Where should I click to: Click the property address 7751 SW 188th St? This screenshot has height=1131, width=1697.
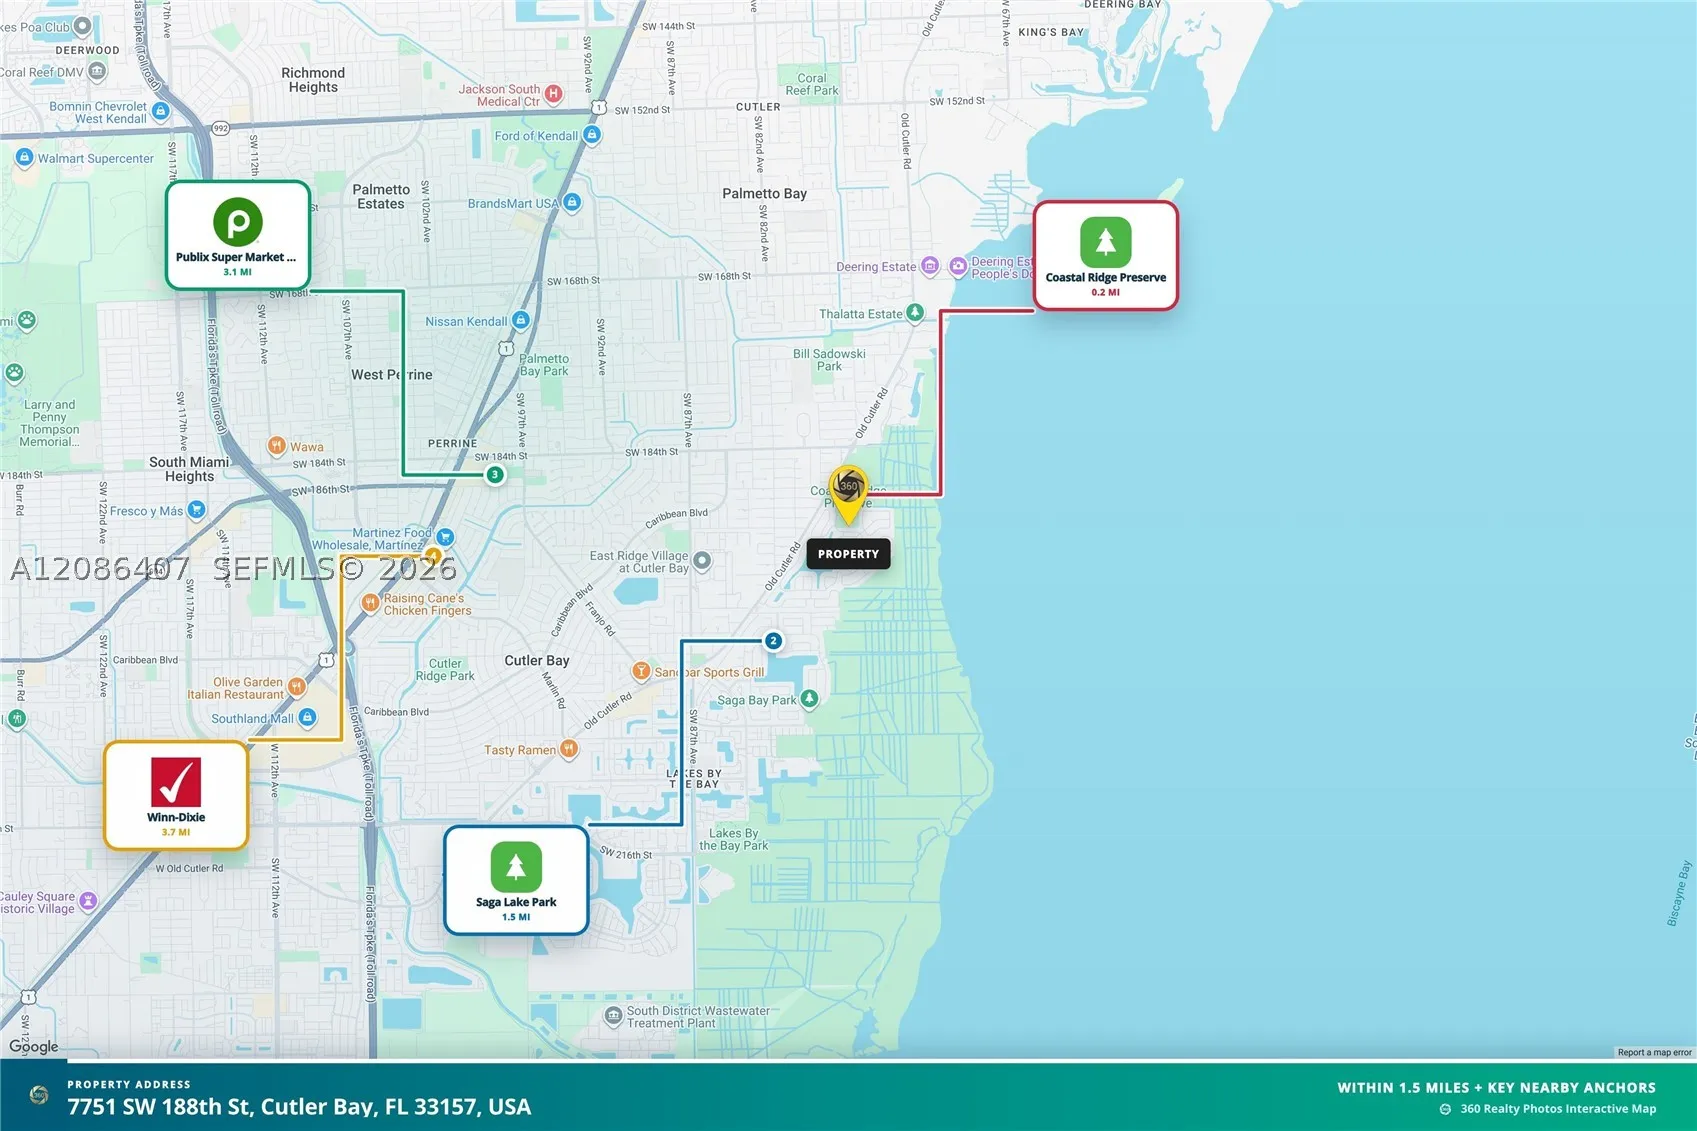[299, 1107]
